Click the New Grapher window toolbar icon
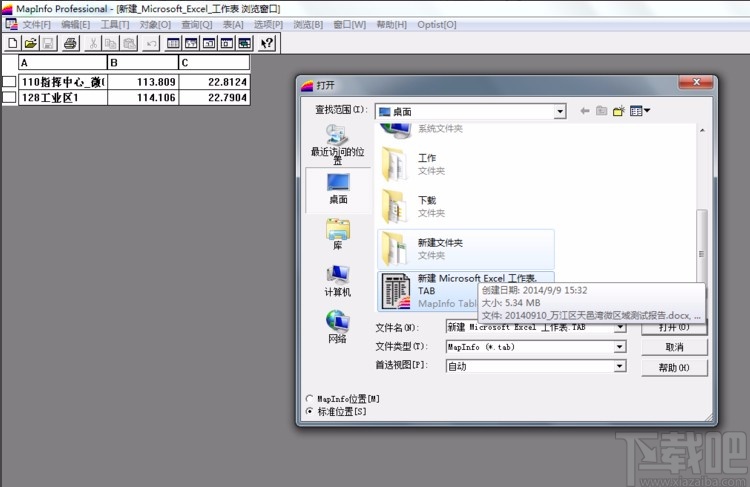This screenshot has height=487, width=750. point(209,44)
